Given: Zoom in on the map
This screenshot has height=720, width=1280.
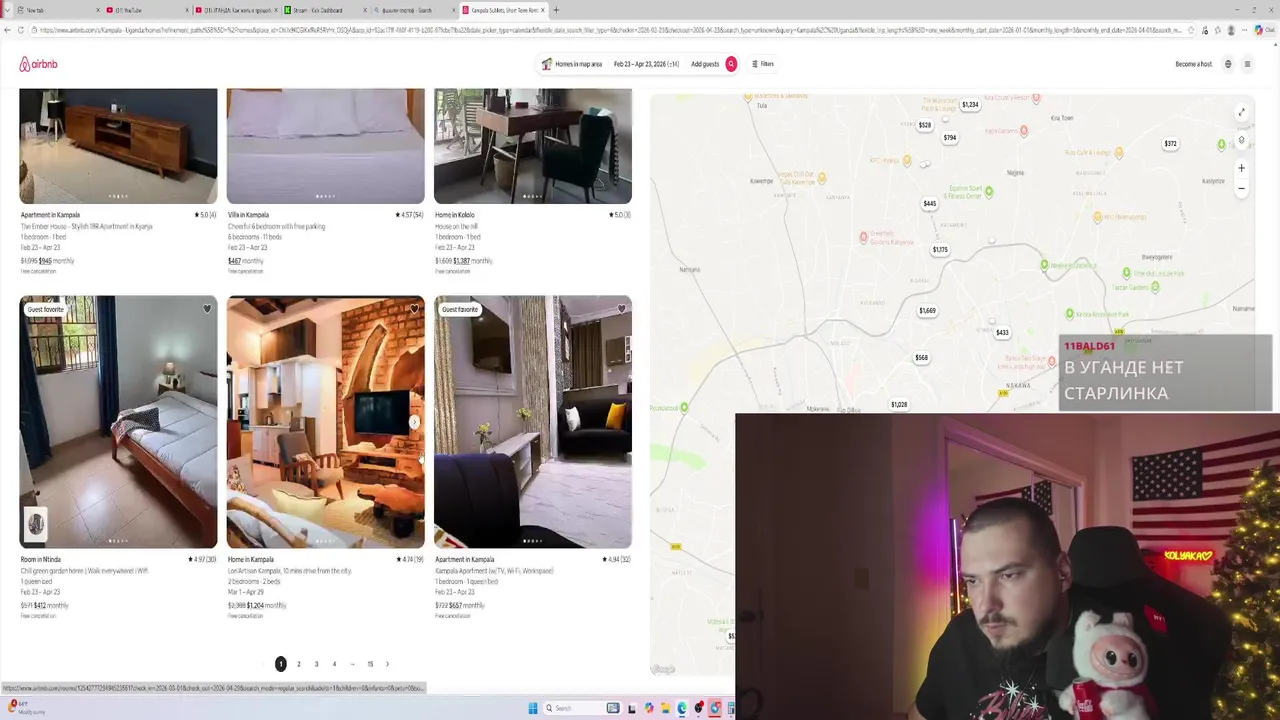Looking at the screenshot, I should tap(1242, 168).
